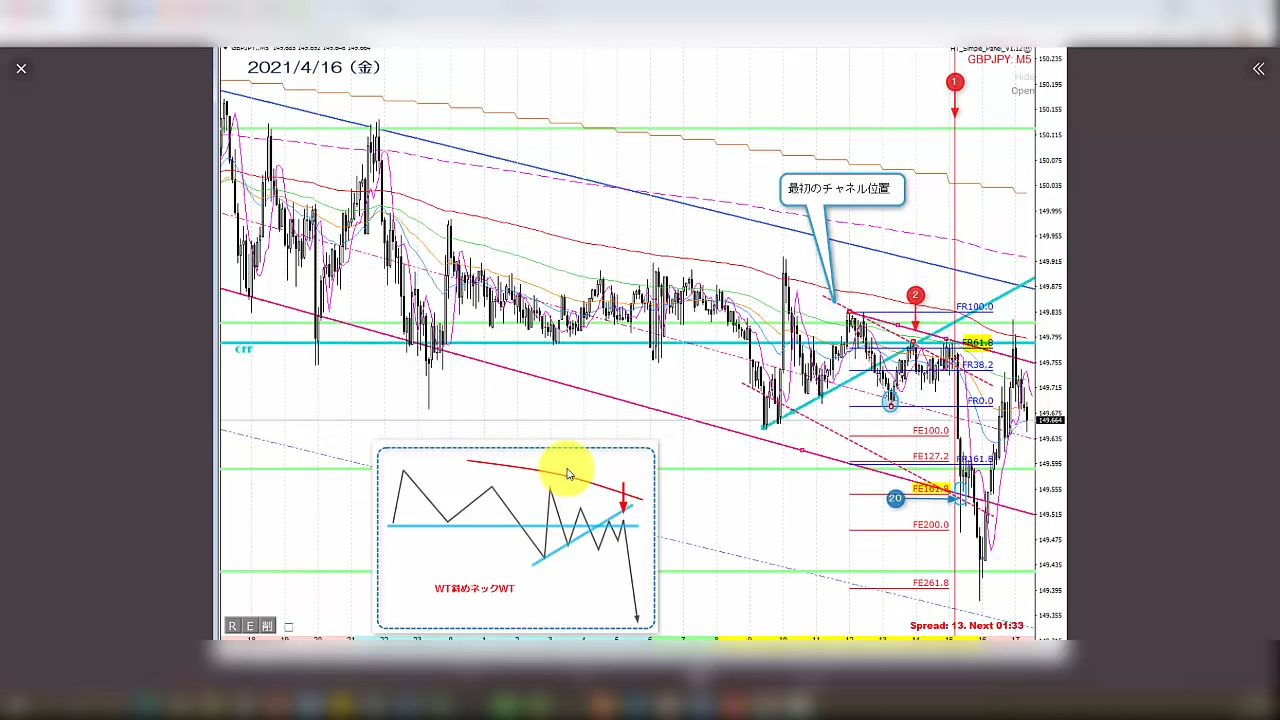
Task: Click the red circle marker 1
Action: [x=955, y=83]
